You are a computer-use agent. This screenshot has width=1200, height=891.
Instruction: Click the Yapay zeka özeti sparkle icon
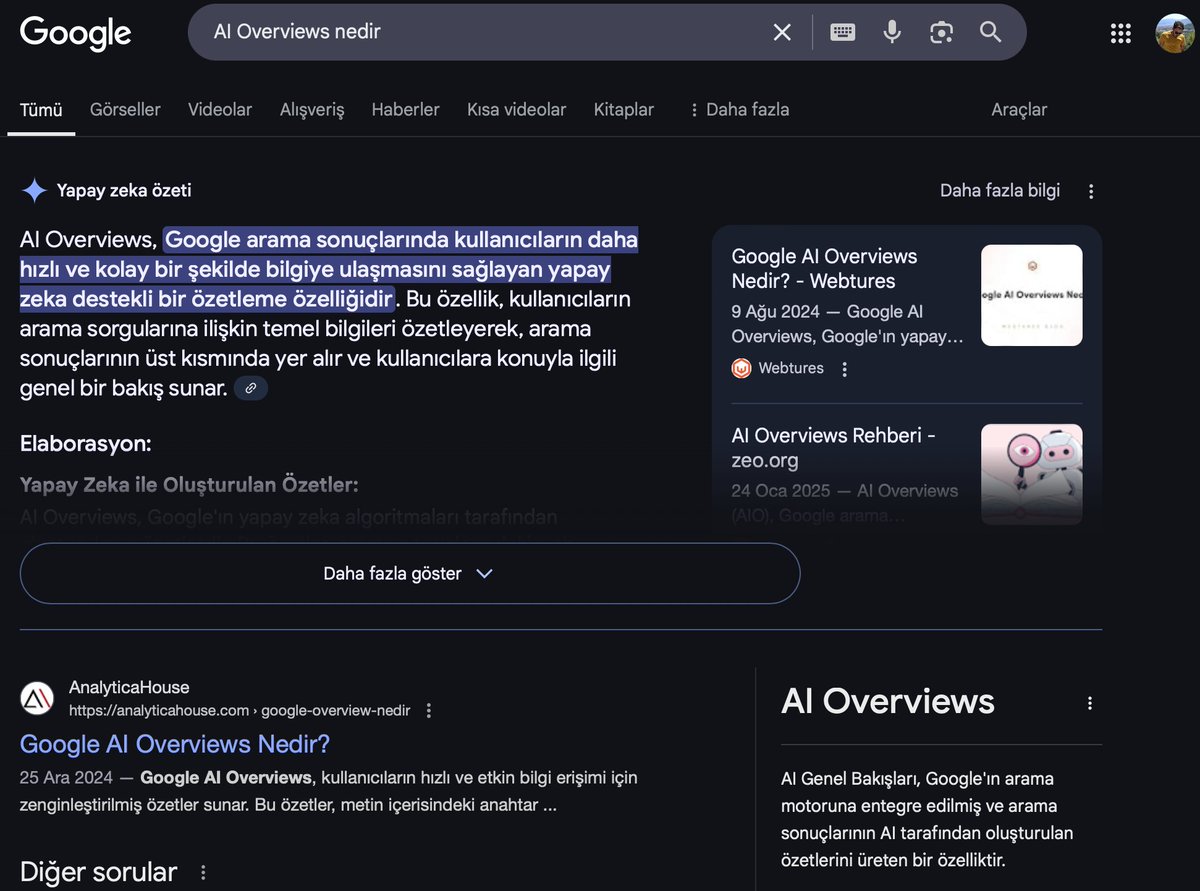click(x=35, y=191)
